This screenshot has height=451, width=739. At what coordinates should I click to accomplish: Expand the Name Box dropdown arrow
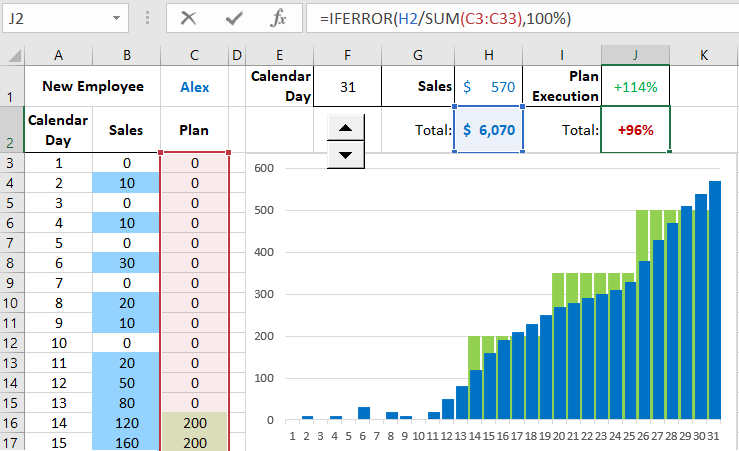118,18
